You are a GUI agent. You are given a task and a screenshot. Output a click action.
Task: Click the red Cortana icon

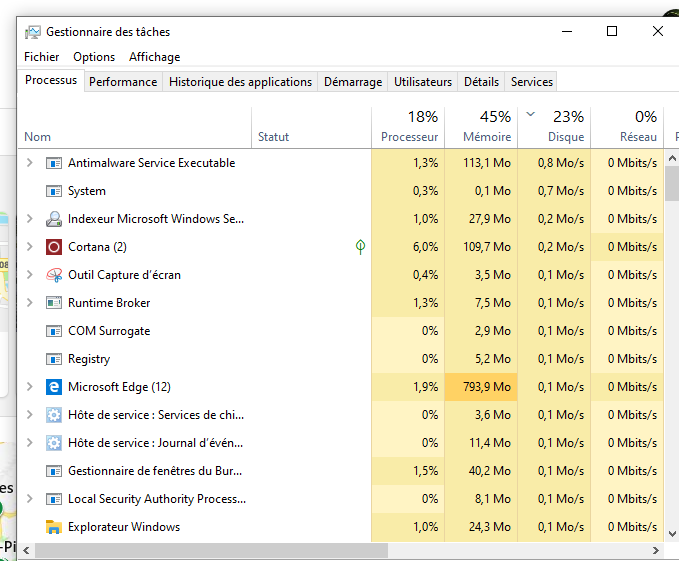pyautogui.click(x=54, y=247)
